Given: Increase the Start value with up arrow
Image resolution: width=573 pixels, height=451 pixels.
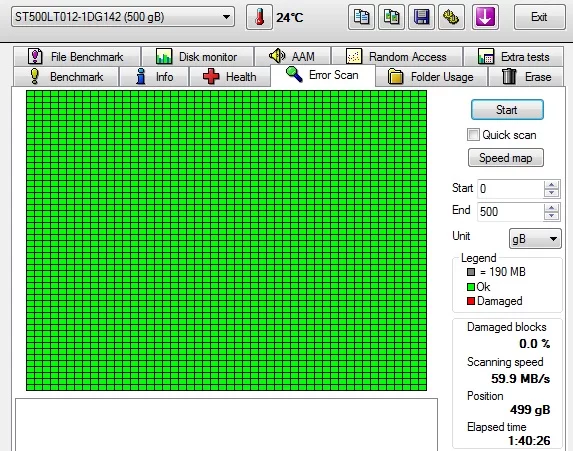Looking at the screenshot, I should pos(551,185).
